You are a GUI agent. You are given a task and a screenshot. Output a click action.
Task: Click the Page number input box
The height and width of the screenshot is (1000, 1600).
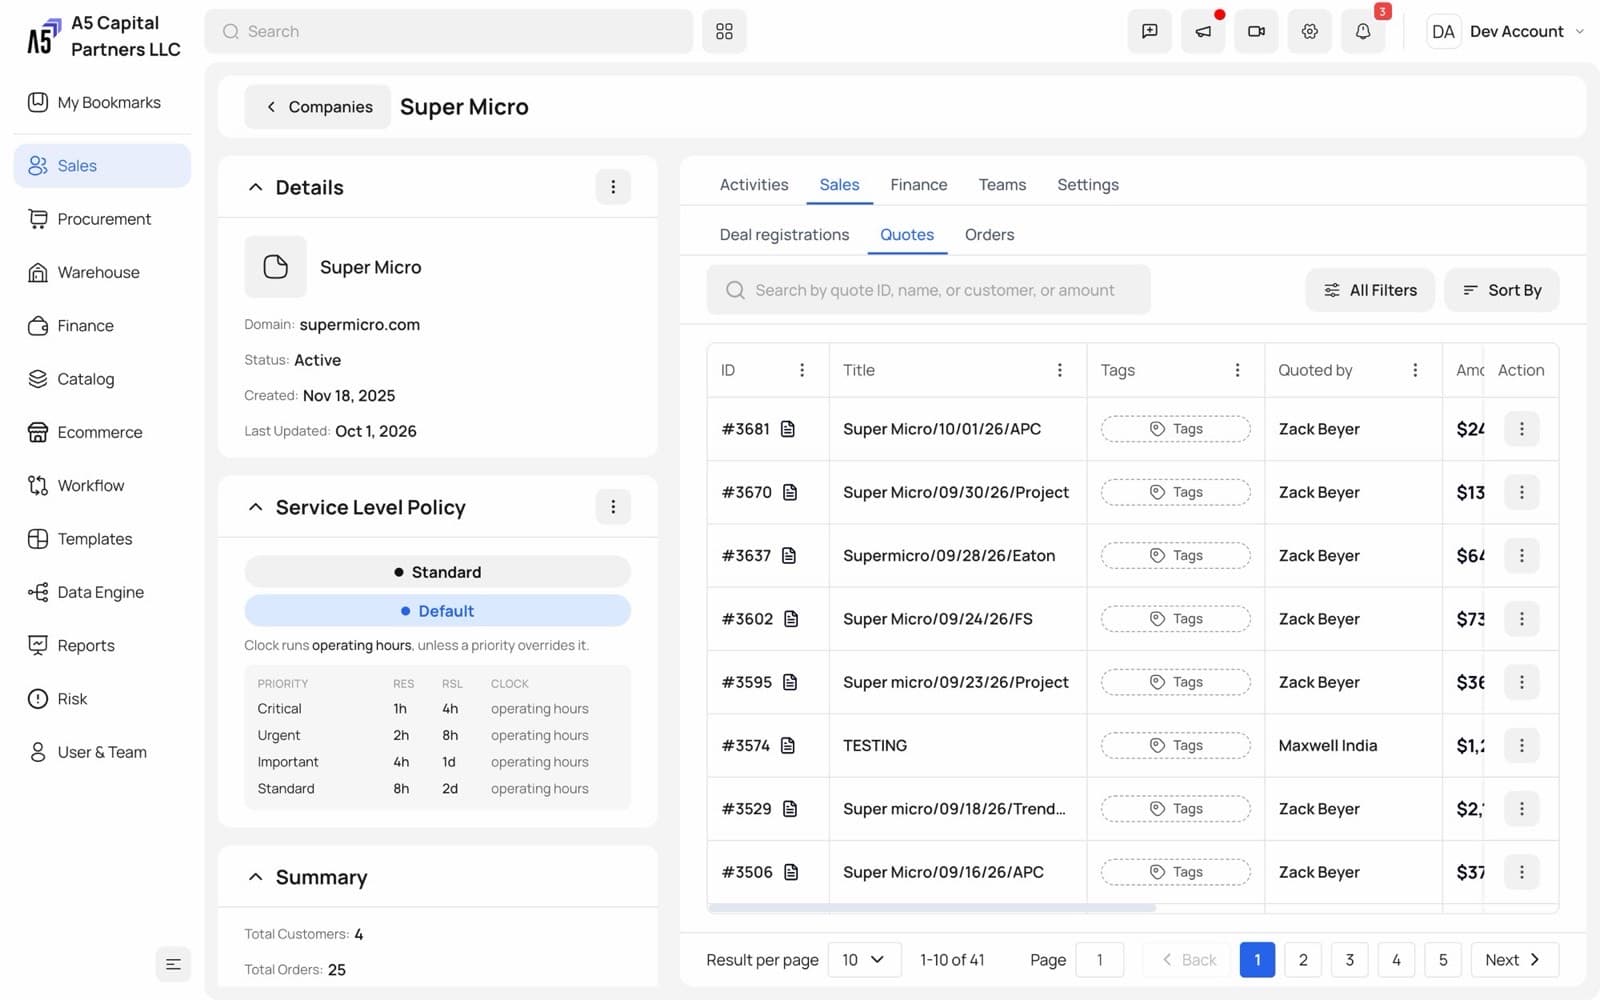pos(1099,960)
